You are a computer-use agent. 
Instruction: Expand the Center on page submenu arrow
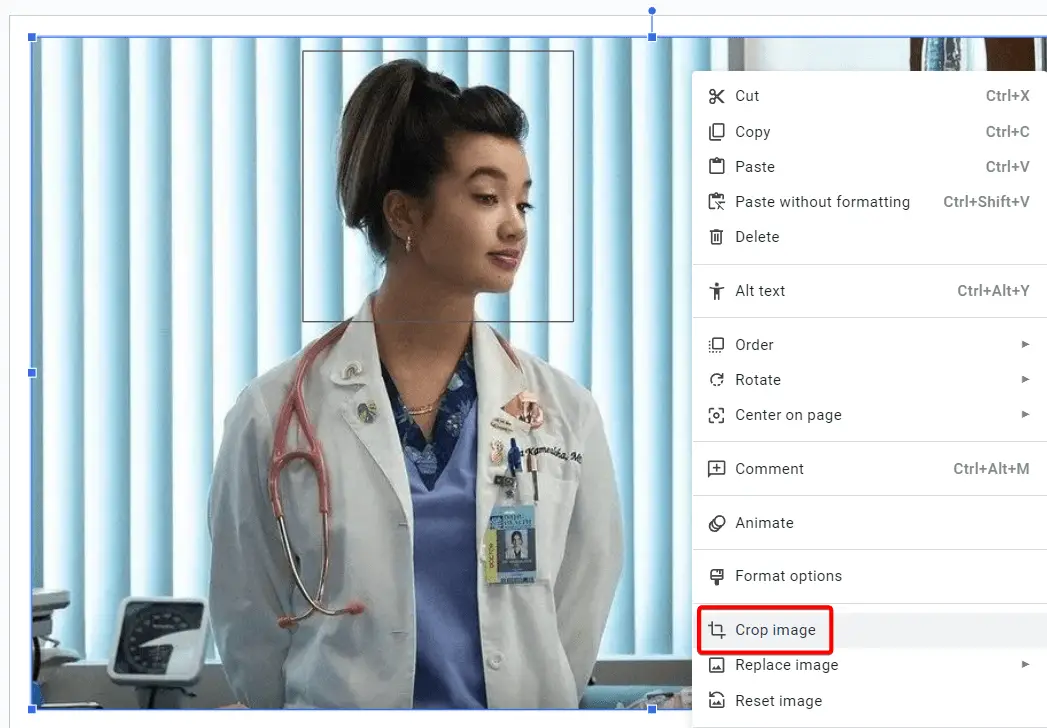click(1026, 414)
